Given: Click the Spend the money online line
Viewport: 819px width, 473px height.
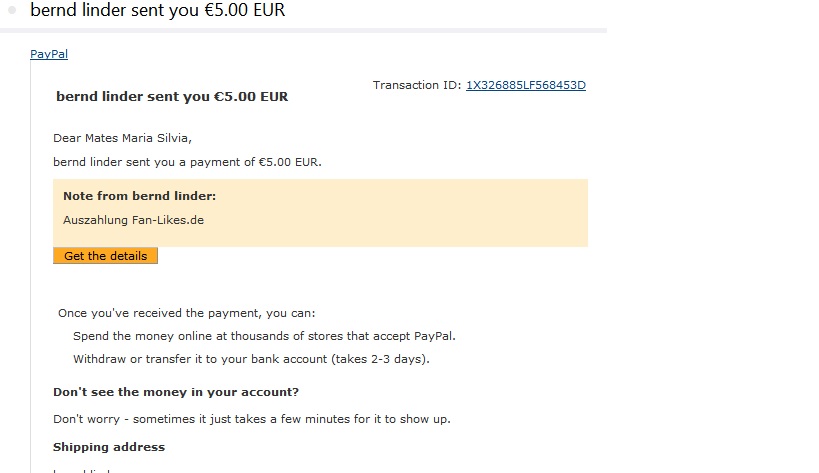Looking at the screenshot, I should [x=264, y=336].
